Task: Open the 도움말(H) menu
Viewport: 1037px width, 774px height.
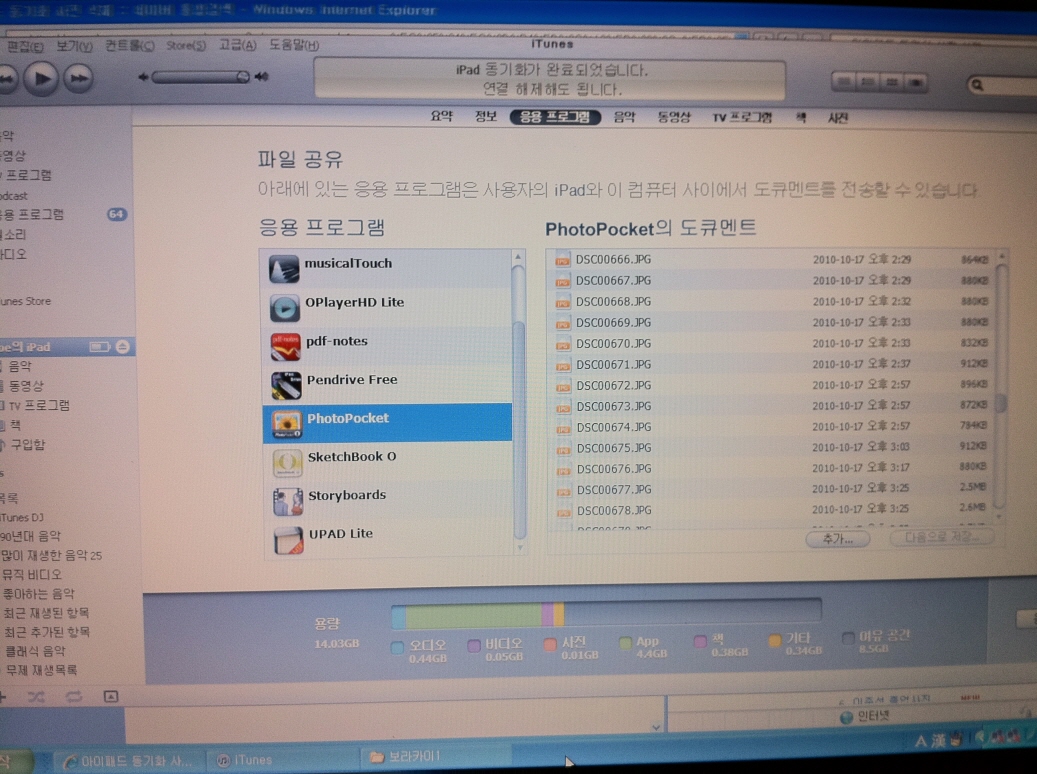Action: (294, 45)
